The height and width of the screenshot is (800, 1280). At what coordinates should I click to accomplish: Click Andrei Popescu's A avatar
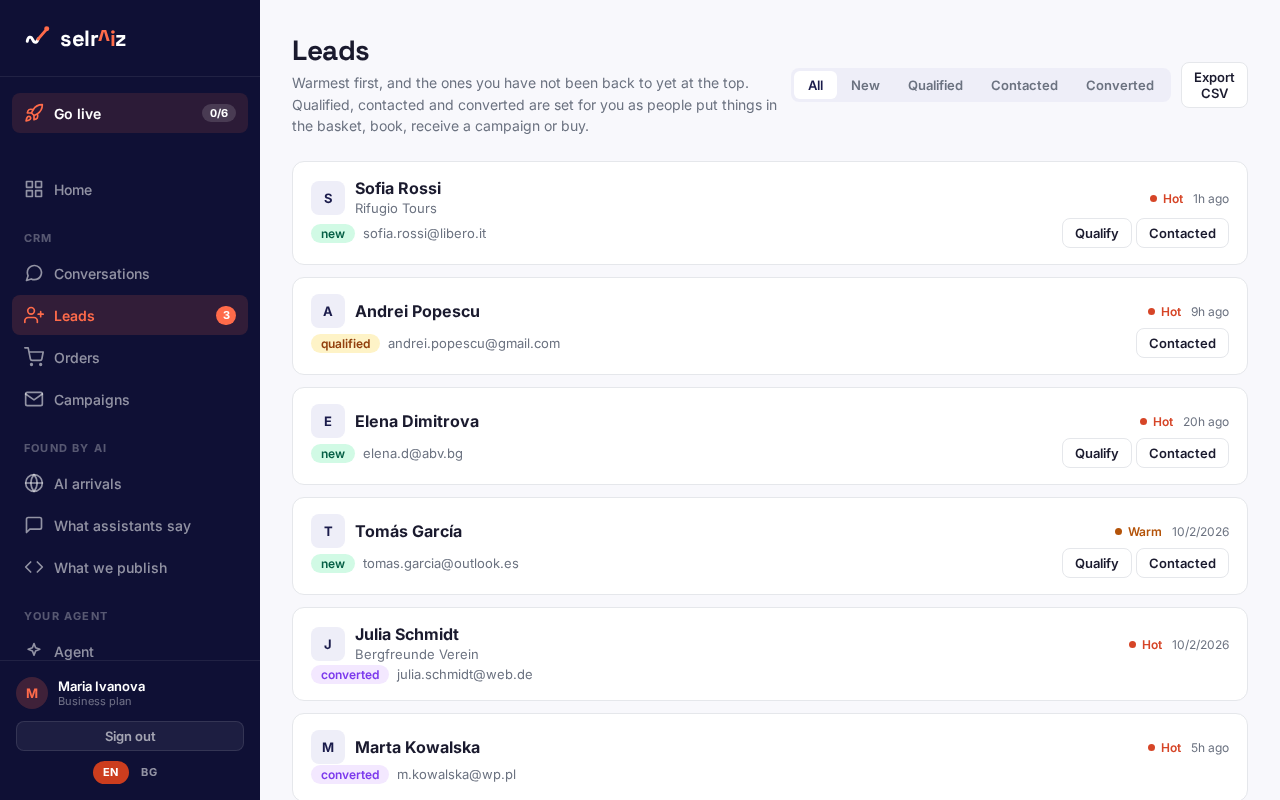328,311
